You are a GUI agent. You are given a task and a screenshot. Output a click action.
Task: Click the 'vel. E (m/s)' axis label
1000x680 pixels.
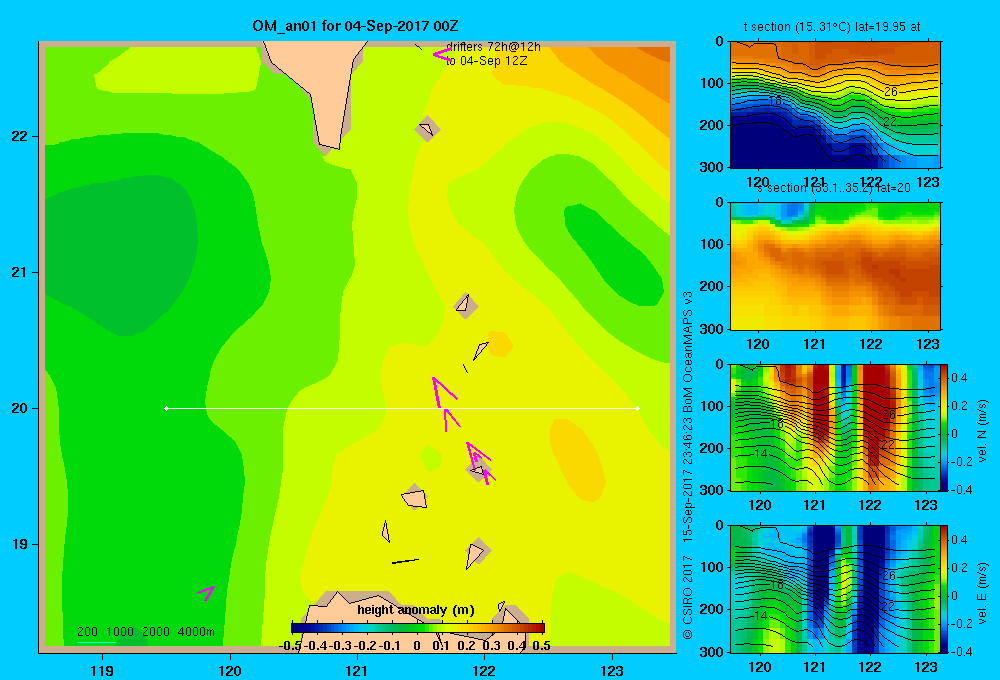click(x=983, y=593)
